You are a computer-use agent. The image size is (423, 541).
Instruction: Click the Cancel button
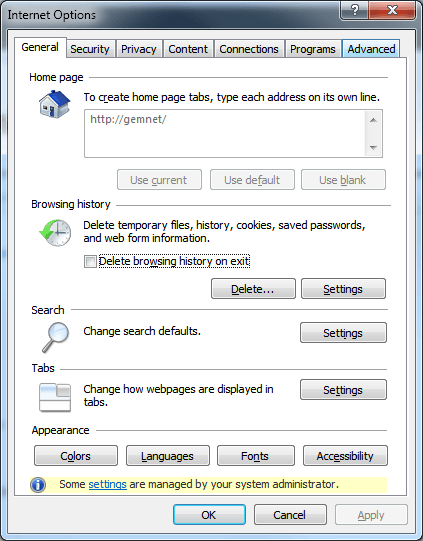[290, 515]
